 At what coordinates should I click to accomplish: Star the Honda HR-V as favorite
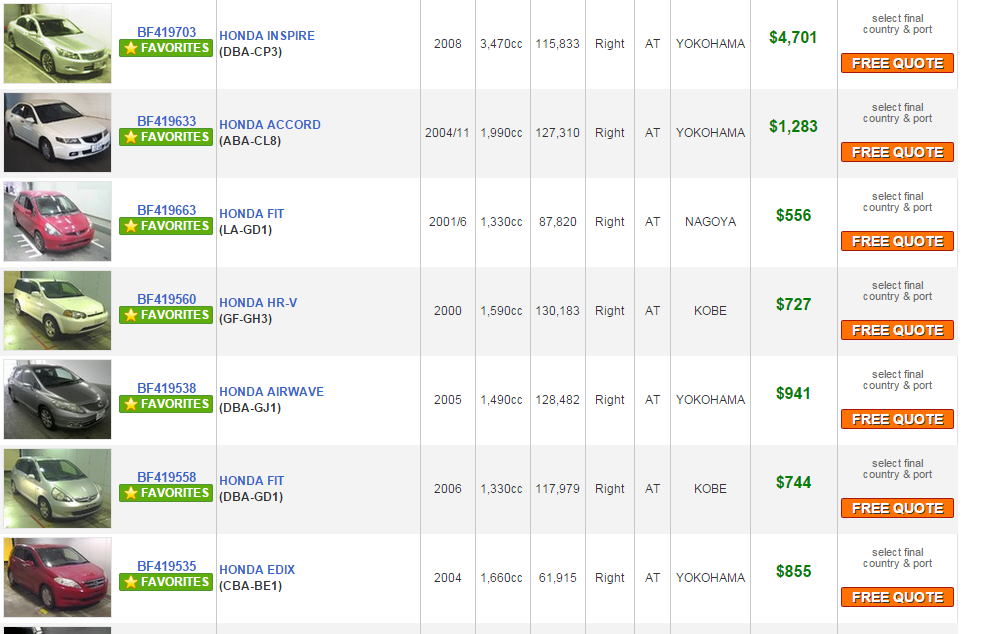(x=166, y=315)
